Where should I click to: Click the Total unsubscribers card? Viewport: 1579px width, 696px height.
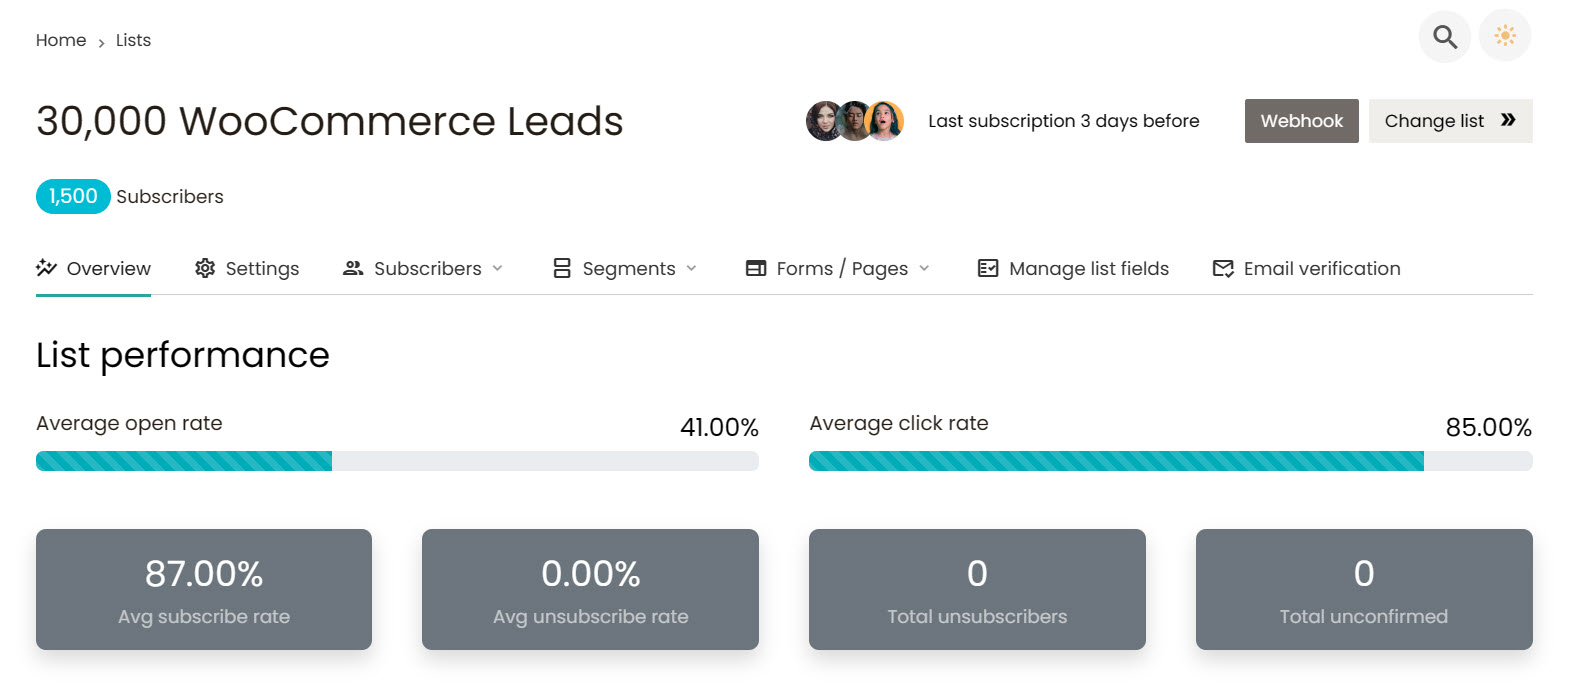pos(977,589)
